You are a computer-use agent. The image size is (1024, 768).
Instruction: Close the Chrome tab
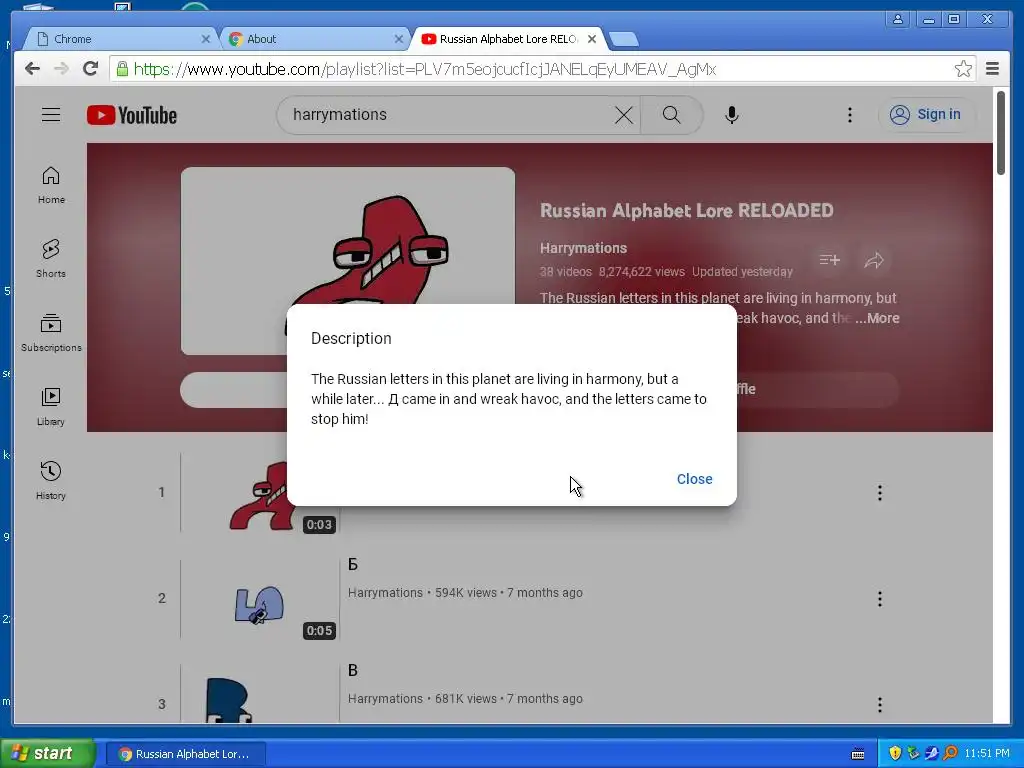(205, 39)
